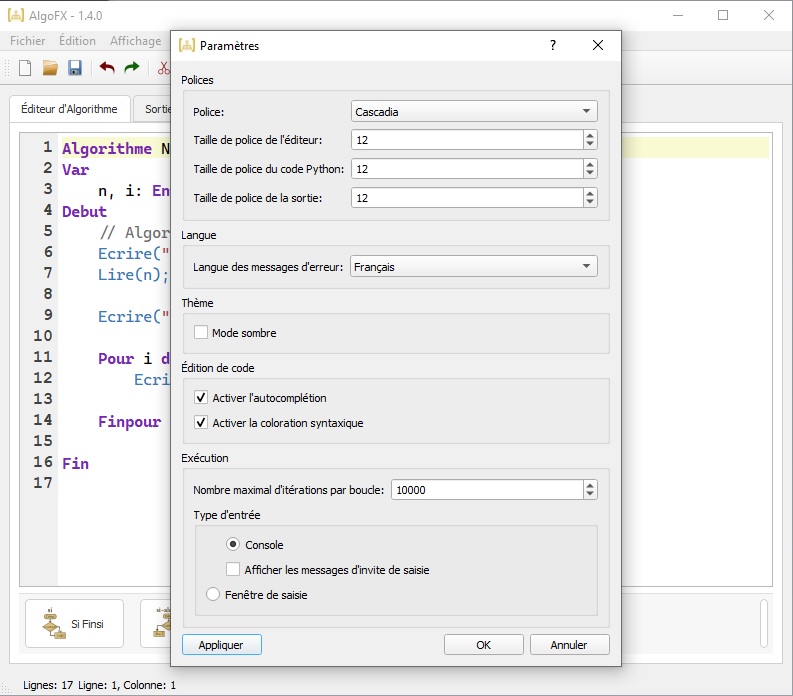Maximize the AlgoFX window

coord(723,15)
